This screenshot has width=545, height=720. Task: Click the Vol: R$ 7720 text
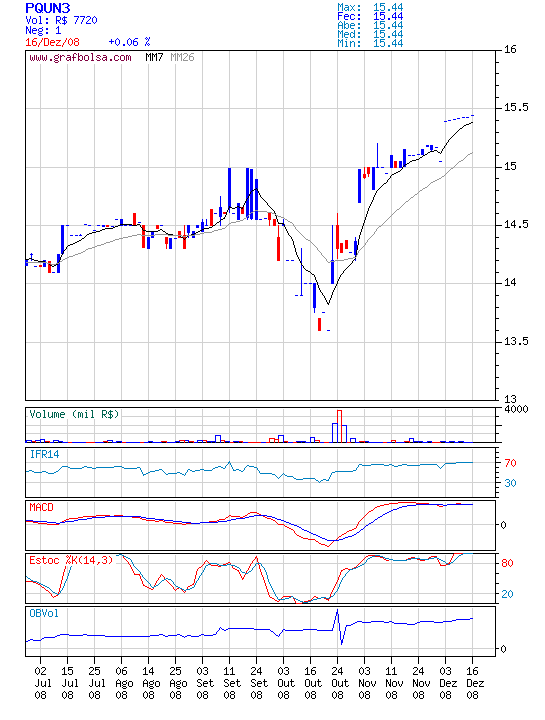[61, 20]
